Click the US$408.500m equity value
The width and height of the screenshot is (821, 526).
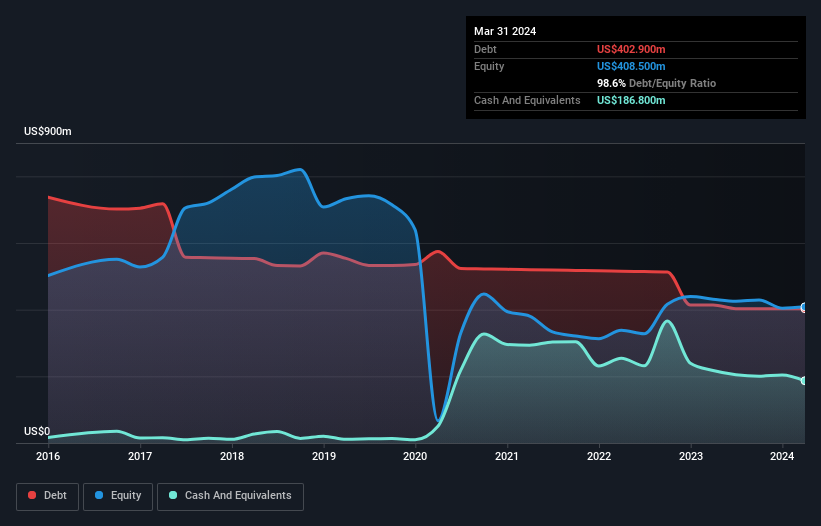point(631,66)
